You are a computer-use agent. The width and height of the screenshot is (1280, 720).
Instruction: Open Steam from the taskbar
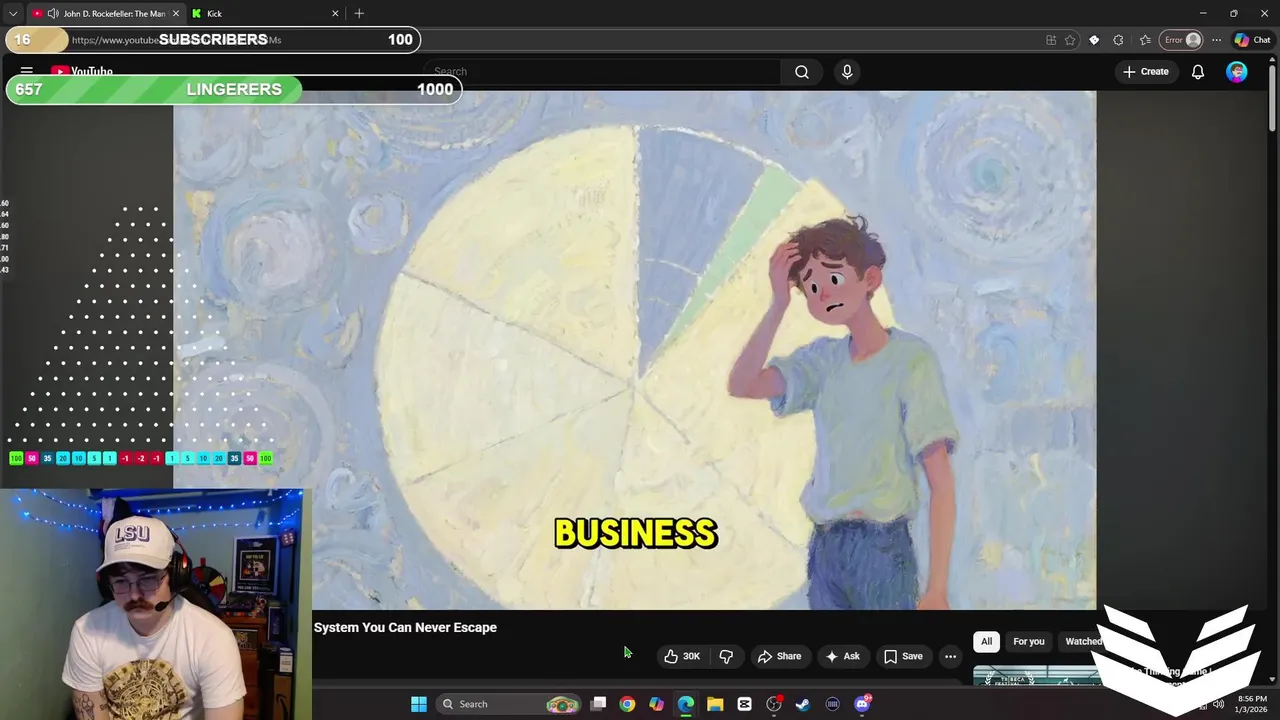coord(803,704)
